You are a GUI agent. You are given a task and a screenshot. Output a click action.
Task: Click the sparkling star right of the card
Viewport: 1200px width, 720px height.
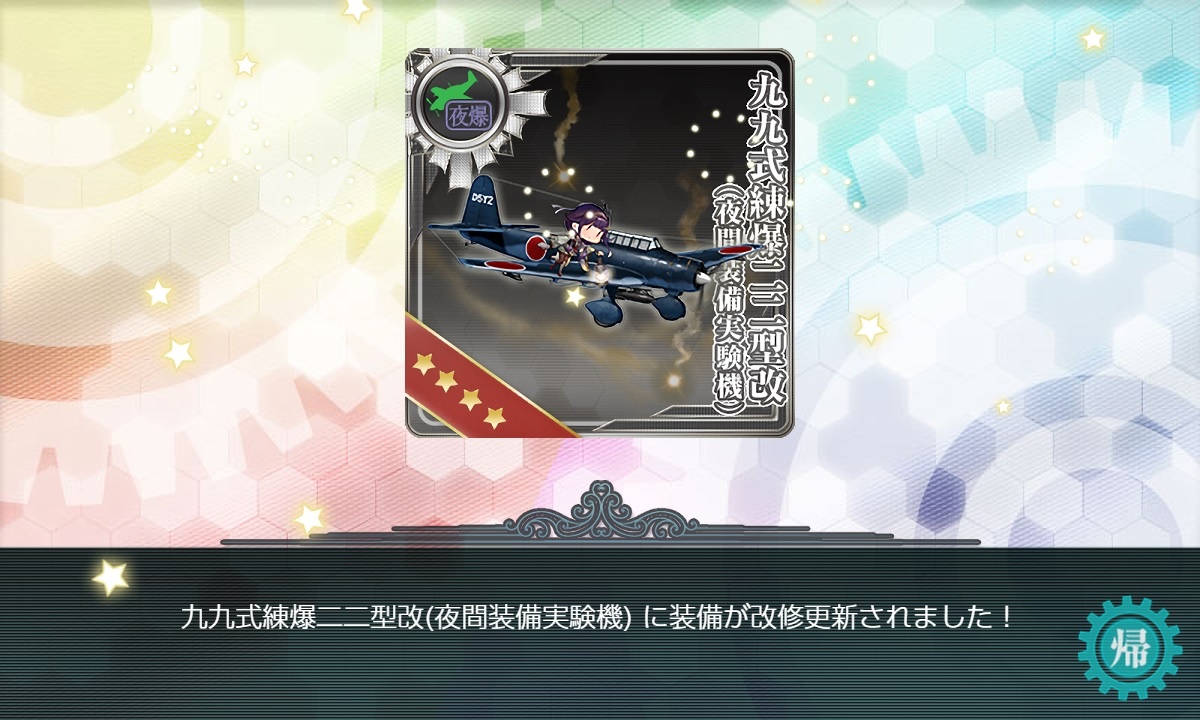point(870,326)
